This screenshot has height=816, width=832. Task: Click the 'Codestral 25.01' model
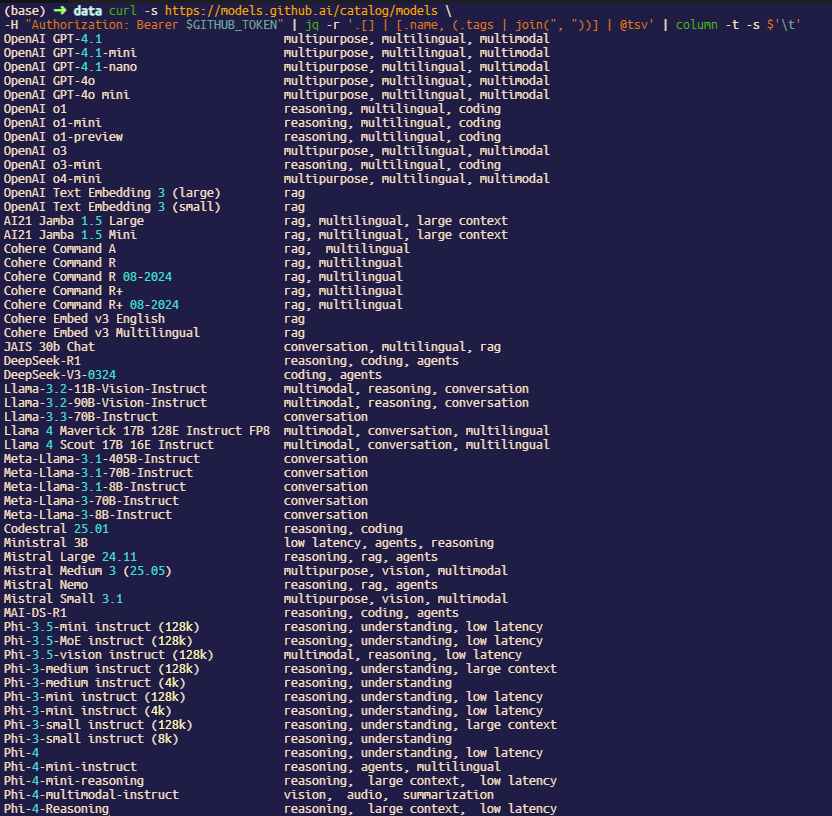point(56,529)
